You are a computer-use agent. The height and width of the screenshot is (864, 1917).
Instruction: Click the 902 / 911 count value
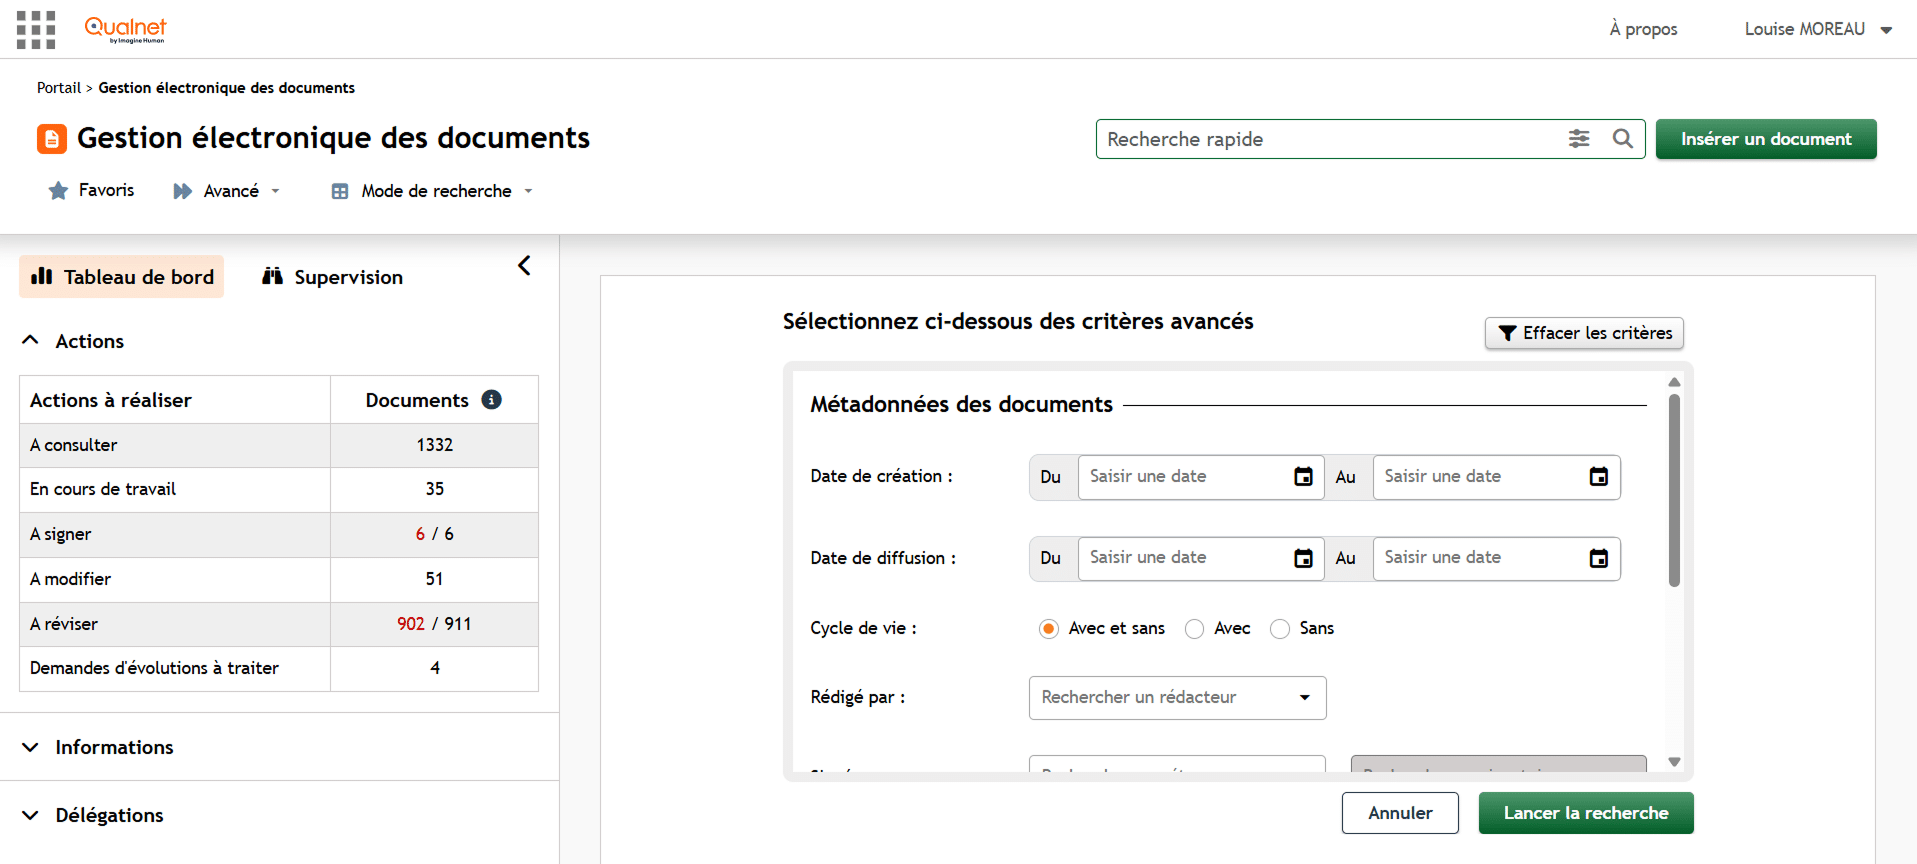435,624
